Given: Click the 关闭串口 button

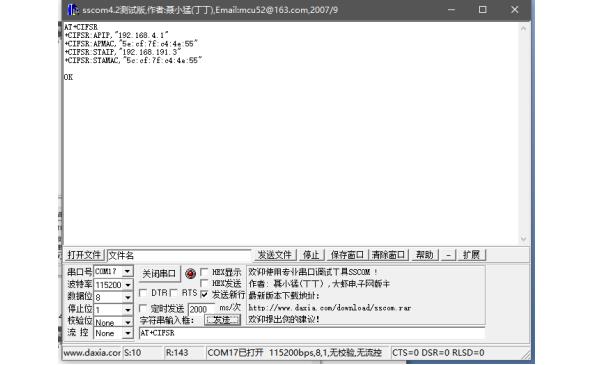Looking at the screenshot, I should 159,274.
